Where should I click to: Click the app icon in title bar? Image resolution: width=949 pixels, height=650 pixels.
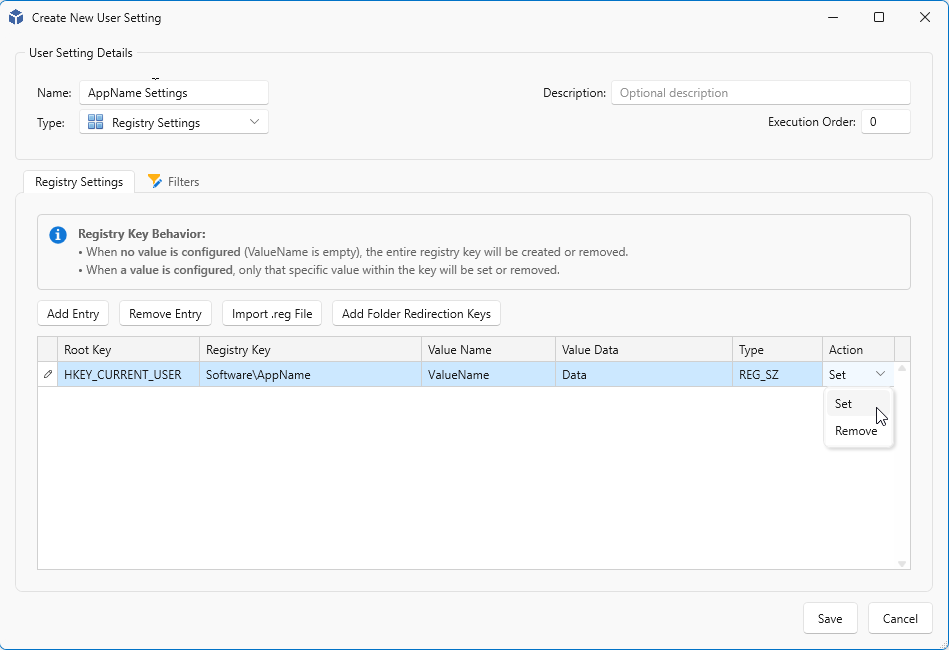pyautogui.click(x=16, y=17)
